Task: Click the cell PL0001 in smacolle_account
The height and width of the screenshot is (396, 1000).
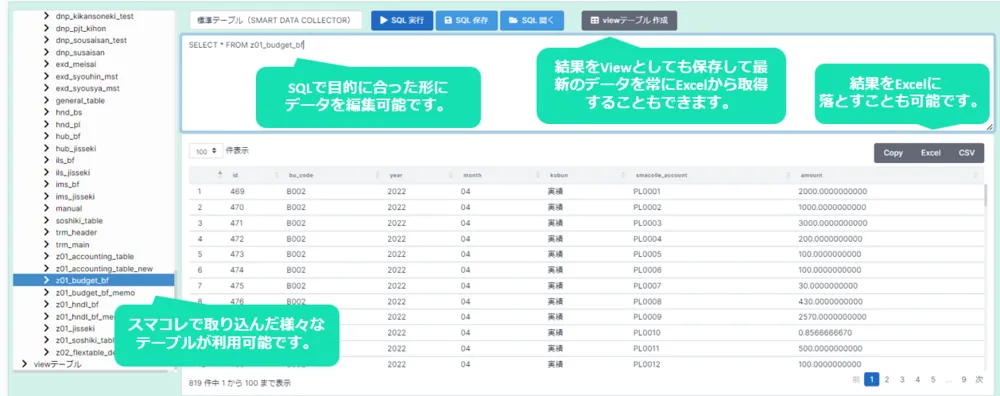Action: pos(647,191)
